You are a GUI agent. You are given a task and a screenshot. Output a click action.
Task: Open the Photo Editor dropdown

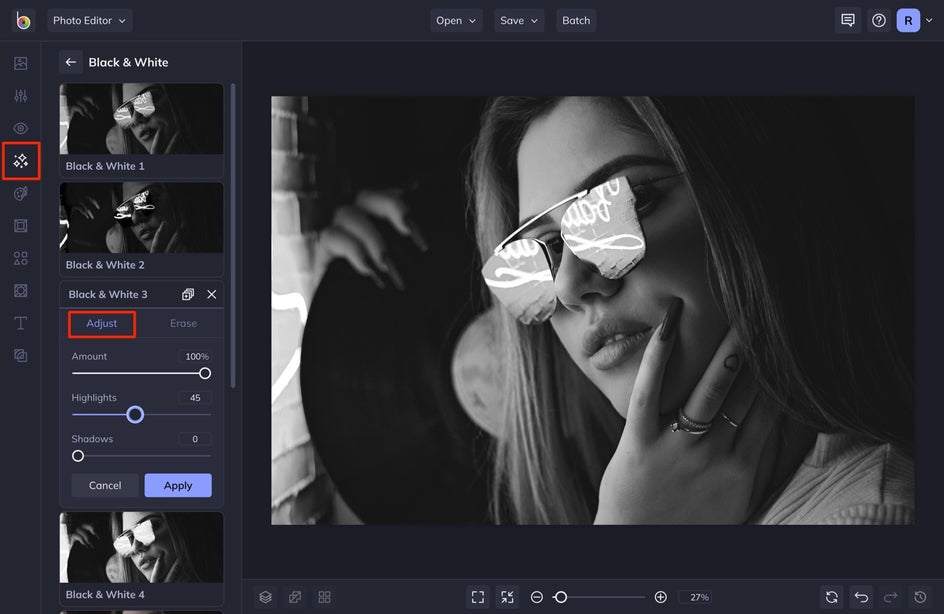pyautogui.click(x=90, y=20)
